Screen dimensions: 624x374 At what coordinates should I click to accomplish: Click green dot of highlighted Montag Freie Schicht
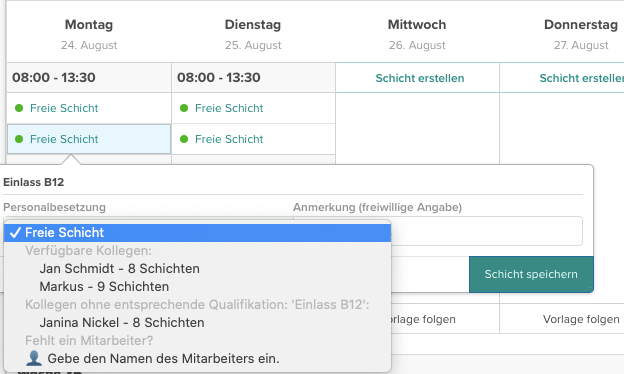click(19, 139)
